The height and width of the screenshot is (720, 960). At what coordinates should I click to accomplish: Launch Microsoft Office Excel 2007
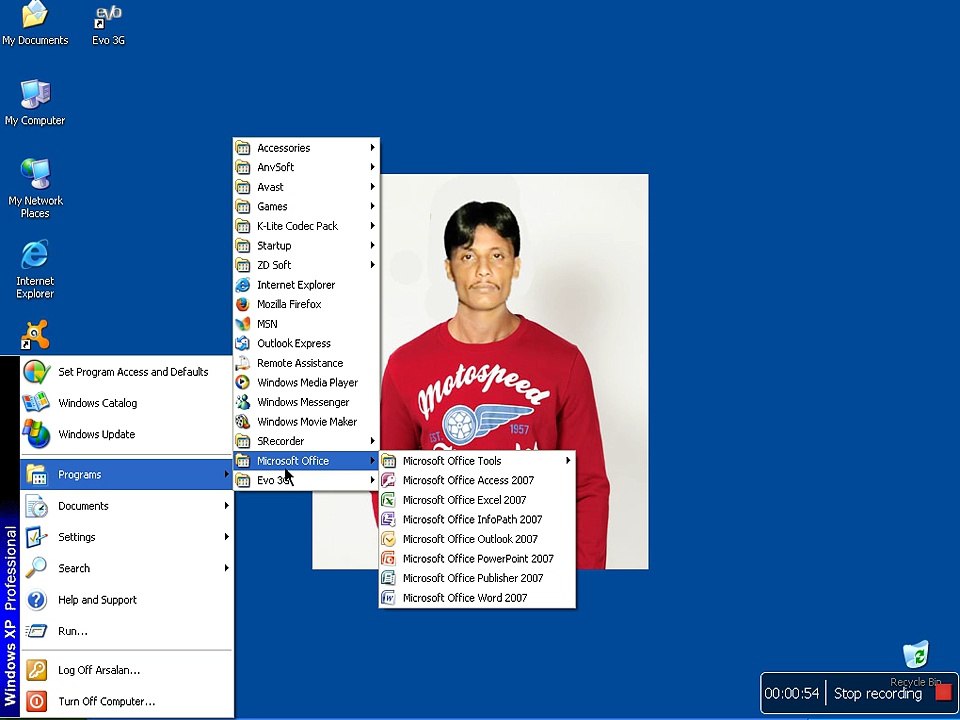477,500
